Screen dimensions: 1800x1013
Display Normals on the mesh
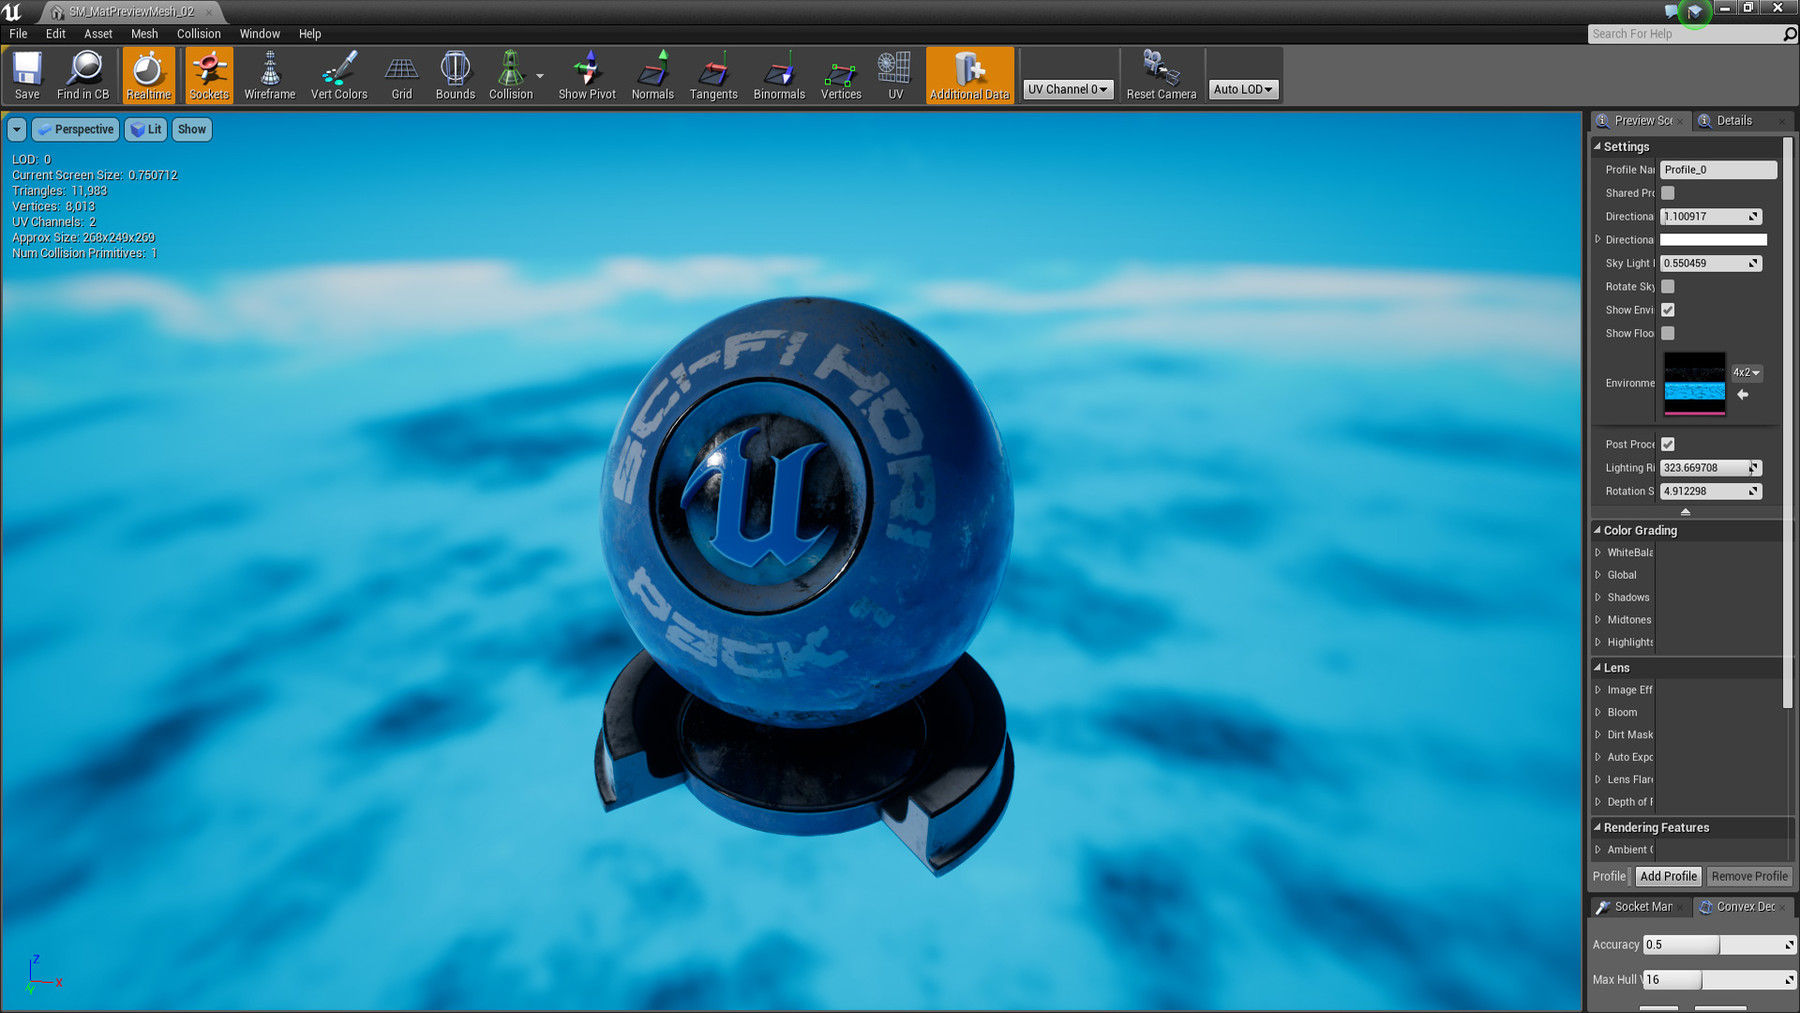(653, 75)
